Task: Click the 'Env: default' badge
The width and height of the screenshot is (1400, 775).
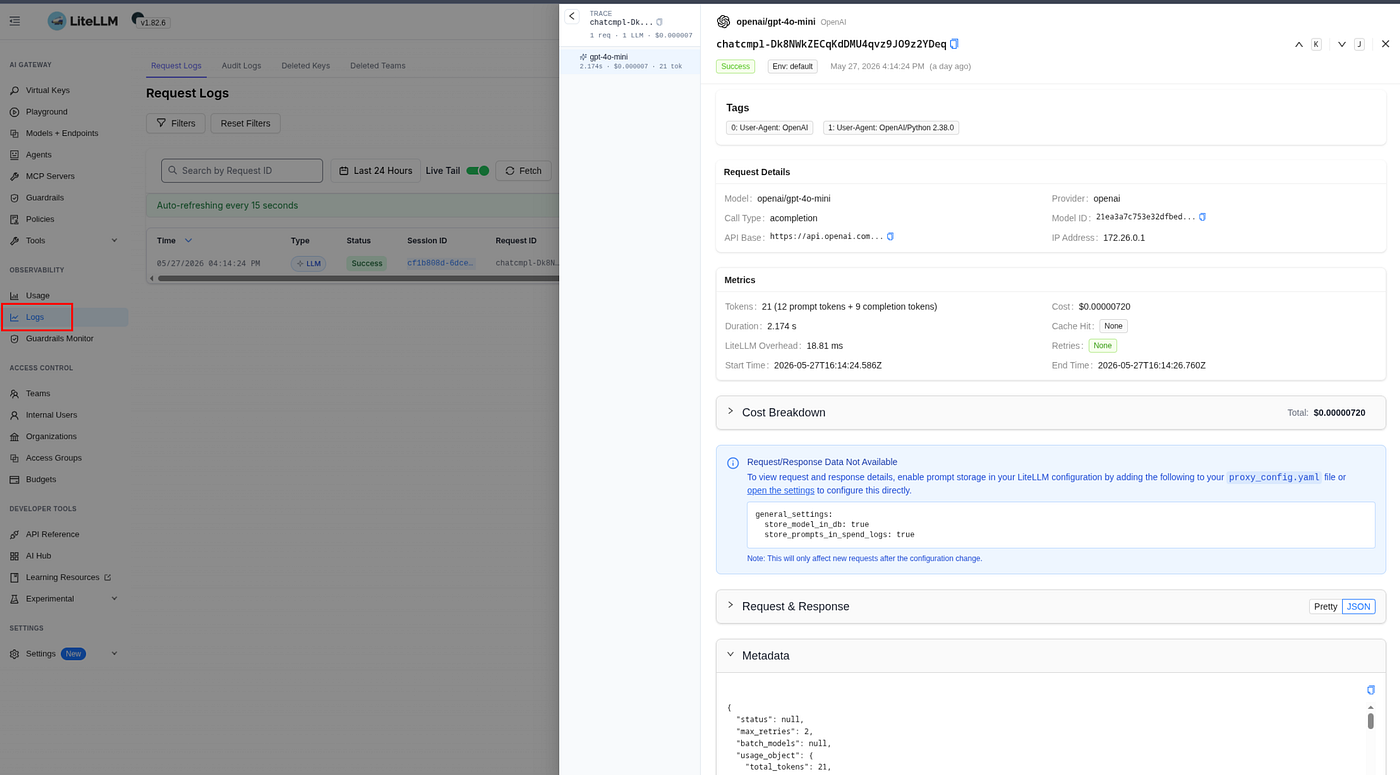Action: coord(792,66)
